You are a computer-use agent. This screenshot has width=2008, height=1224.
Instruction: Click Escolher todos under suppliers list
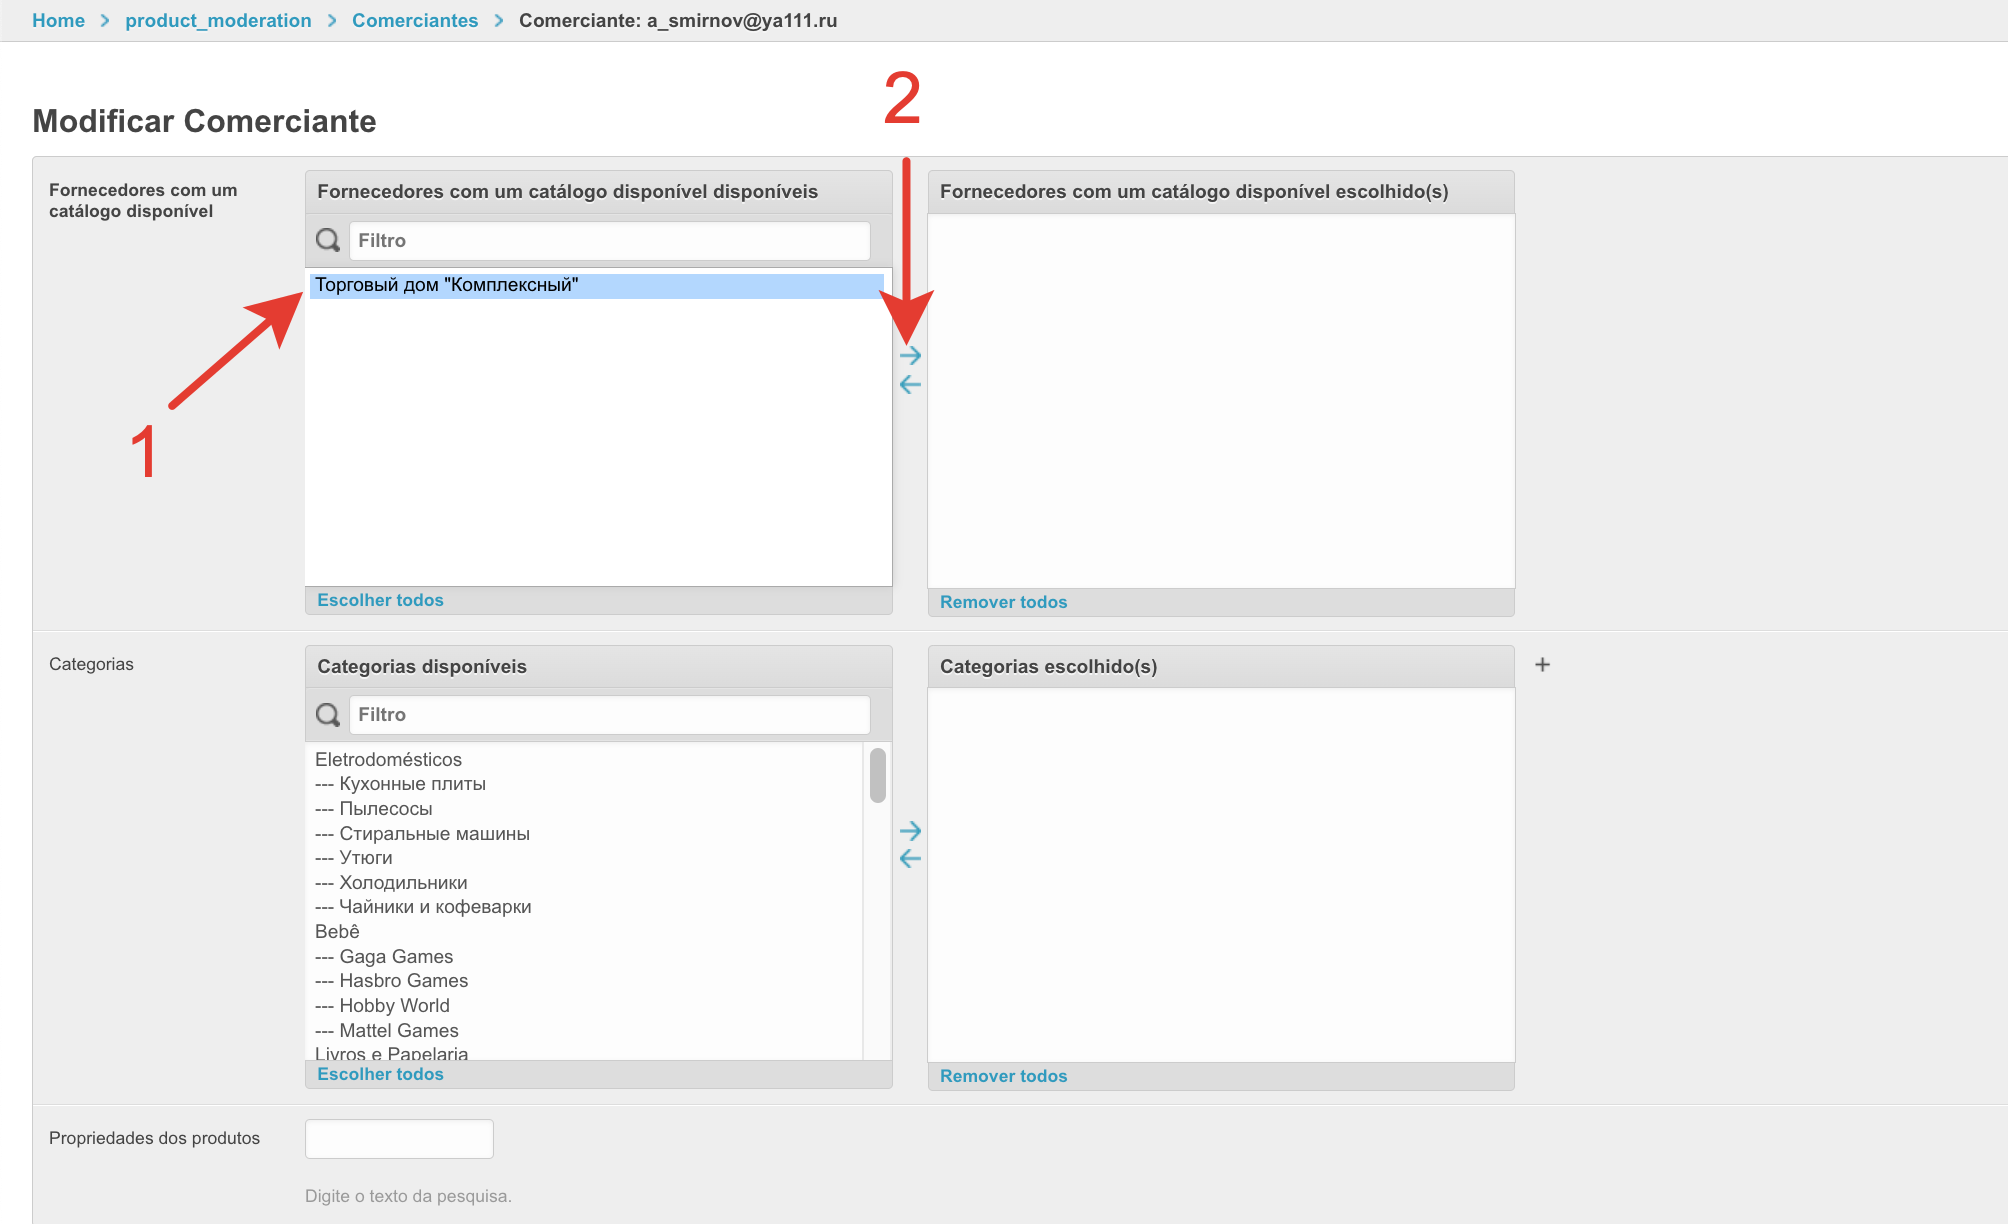point(380,600)
